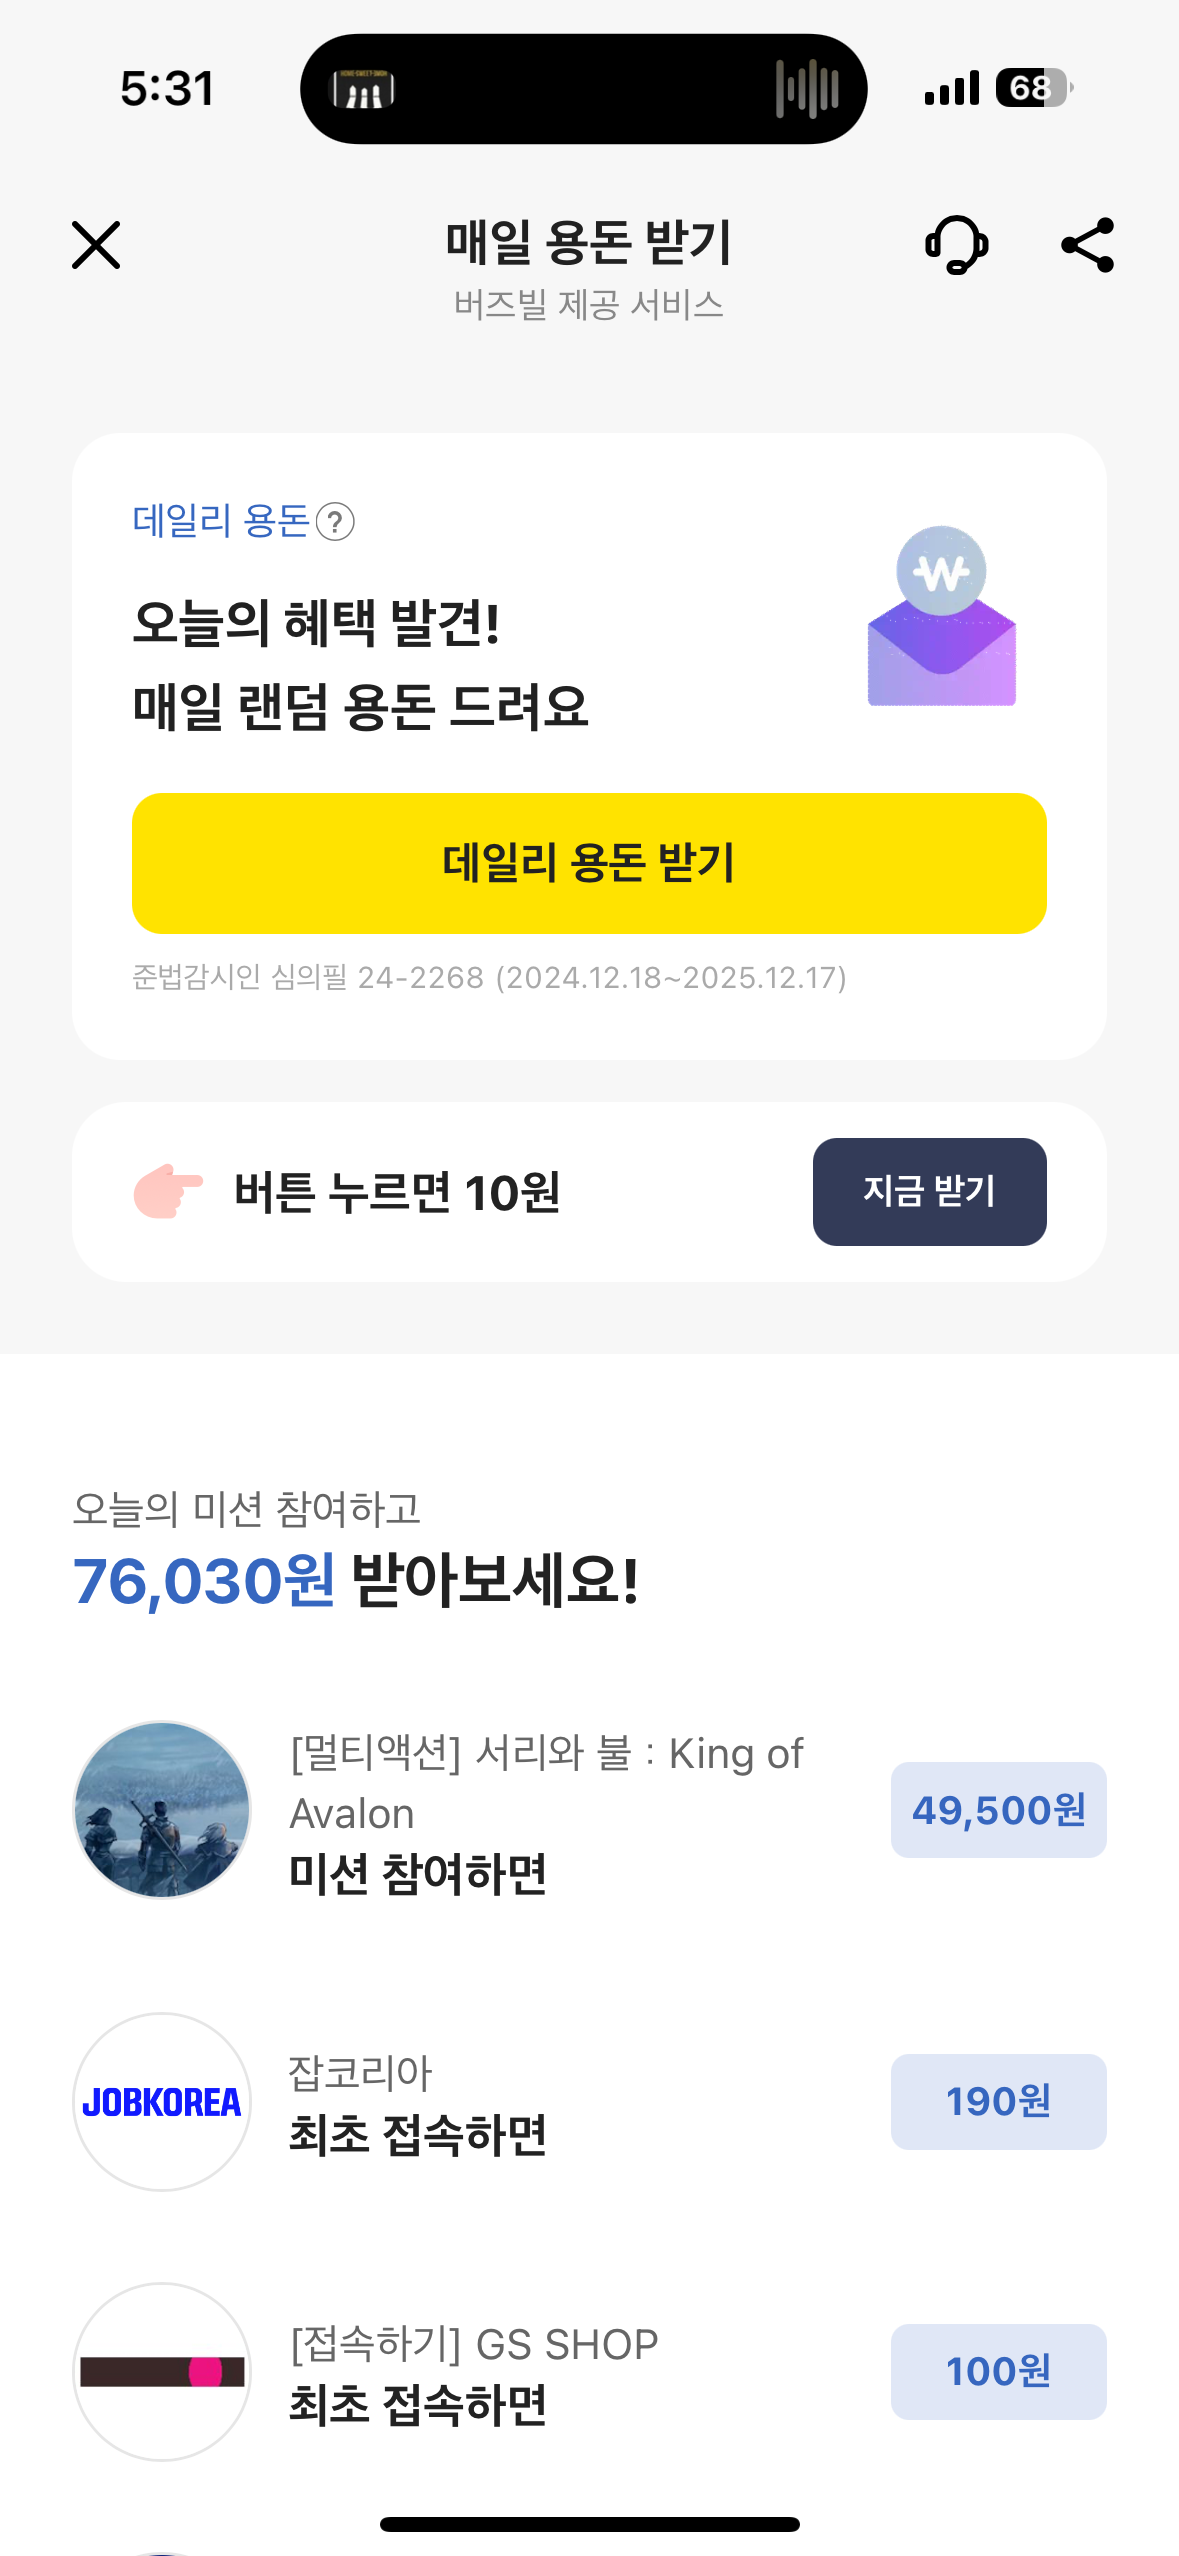Tap the share icon in header
1179x2556 pixels.
tap(1087, 245)
